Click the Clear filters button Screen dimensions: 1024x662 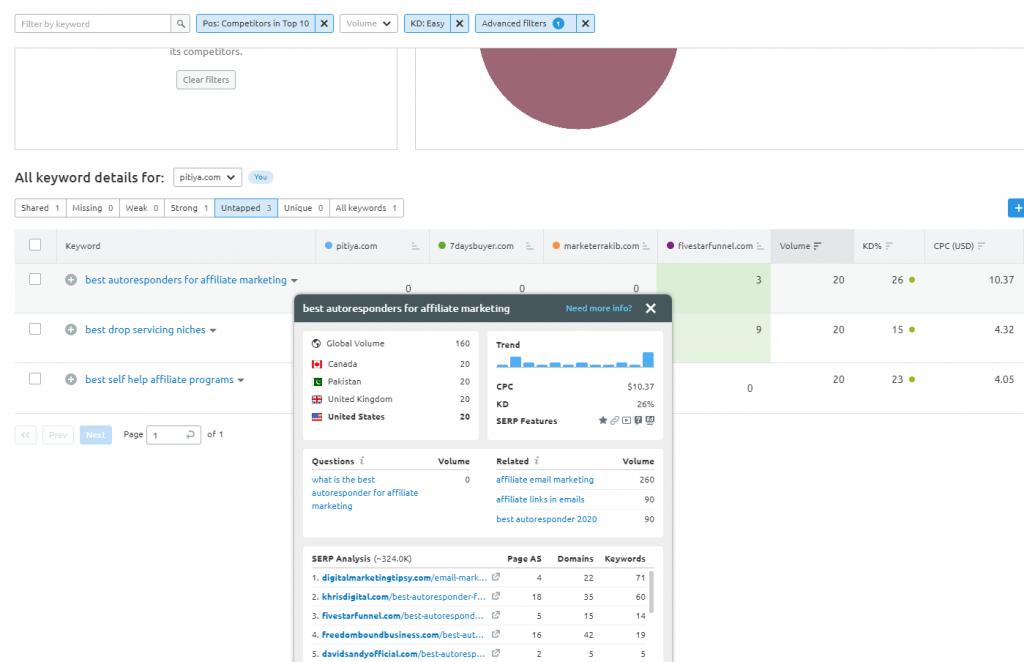[x=206, y=80]
